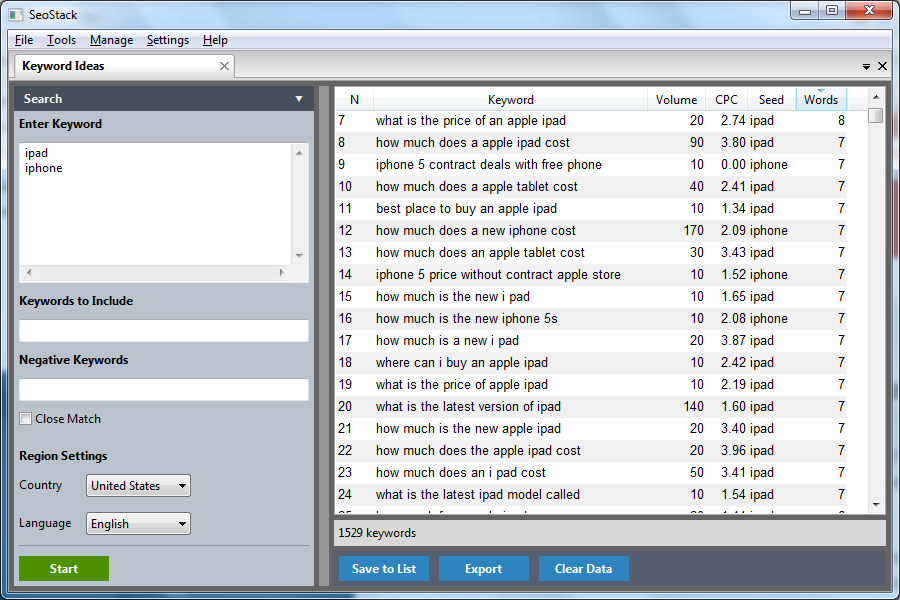Screen dimensions: 900x600
Task: Open the Language dropdown
Action: point(138,524)
